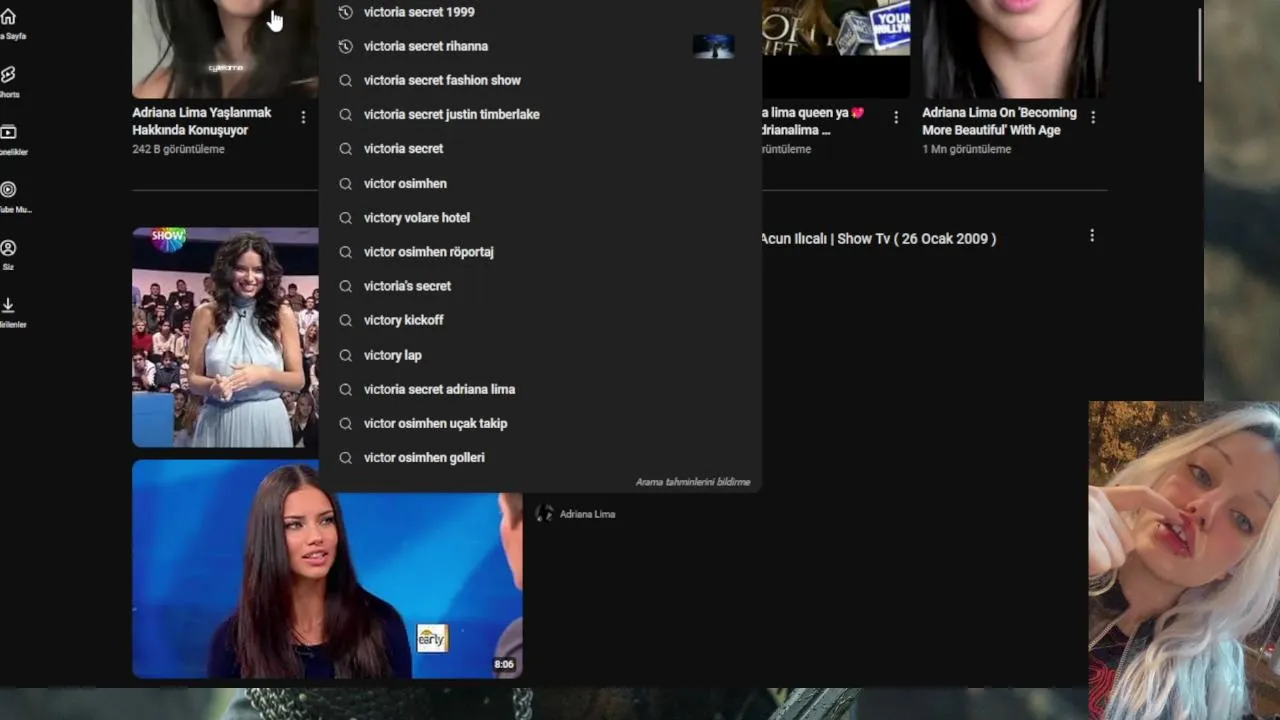Choose suggestion 'victory kickoff'
1280x720 pixels.
[x=540, y=320]
